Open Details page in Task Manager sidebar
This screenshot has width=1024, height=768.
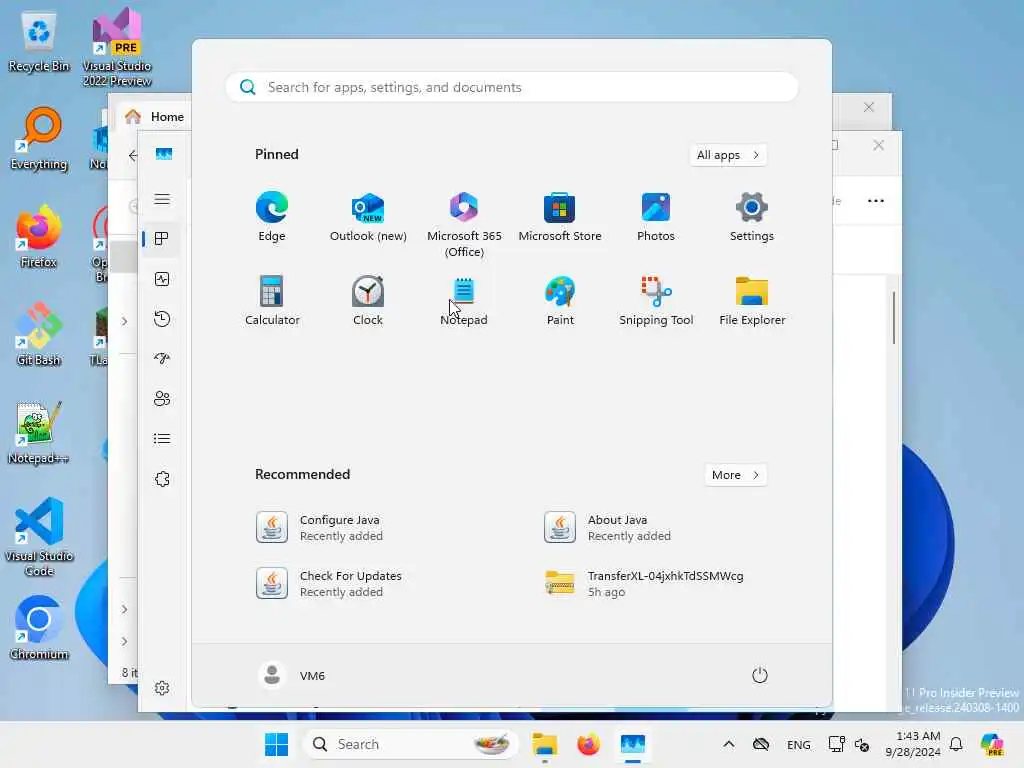pyautogui.click(x=162, y=438)
